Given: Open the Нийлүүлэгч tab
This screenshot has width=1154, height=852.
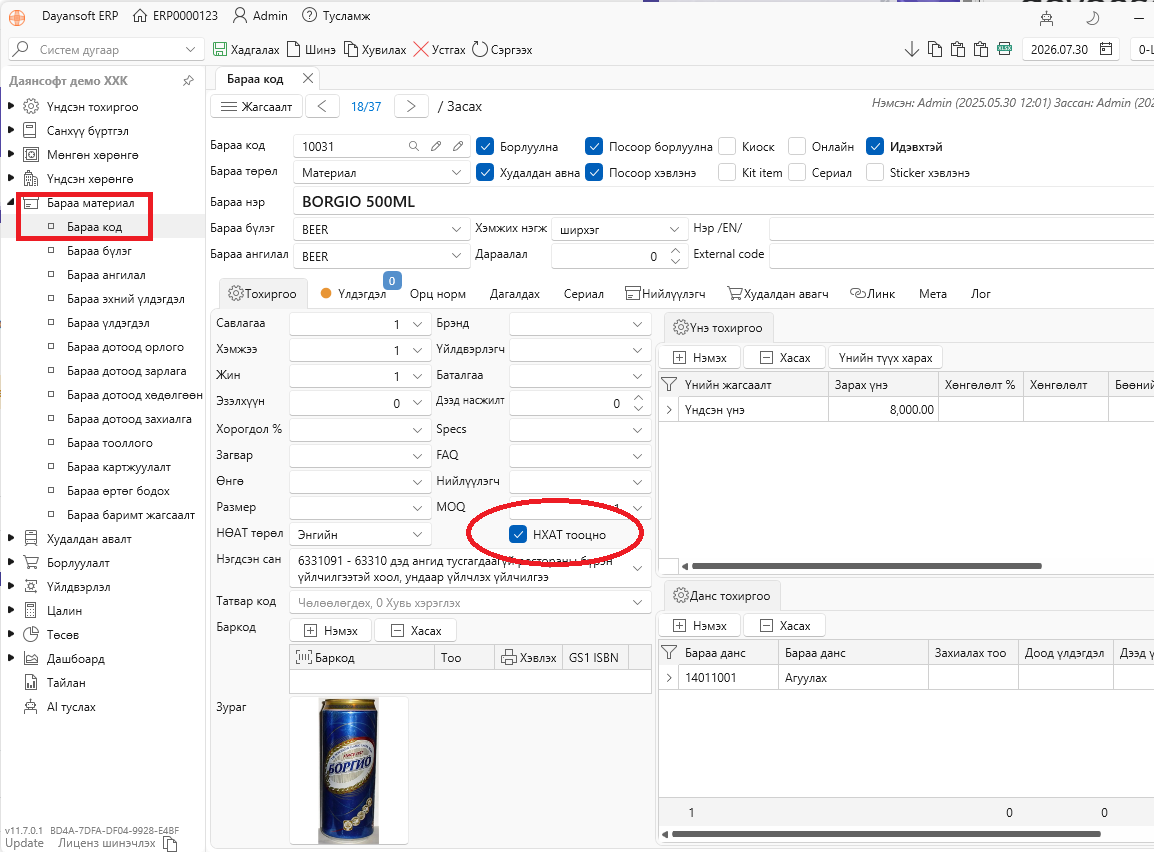Looking at the screenshot, I should coord(665,294).
